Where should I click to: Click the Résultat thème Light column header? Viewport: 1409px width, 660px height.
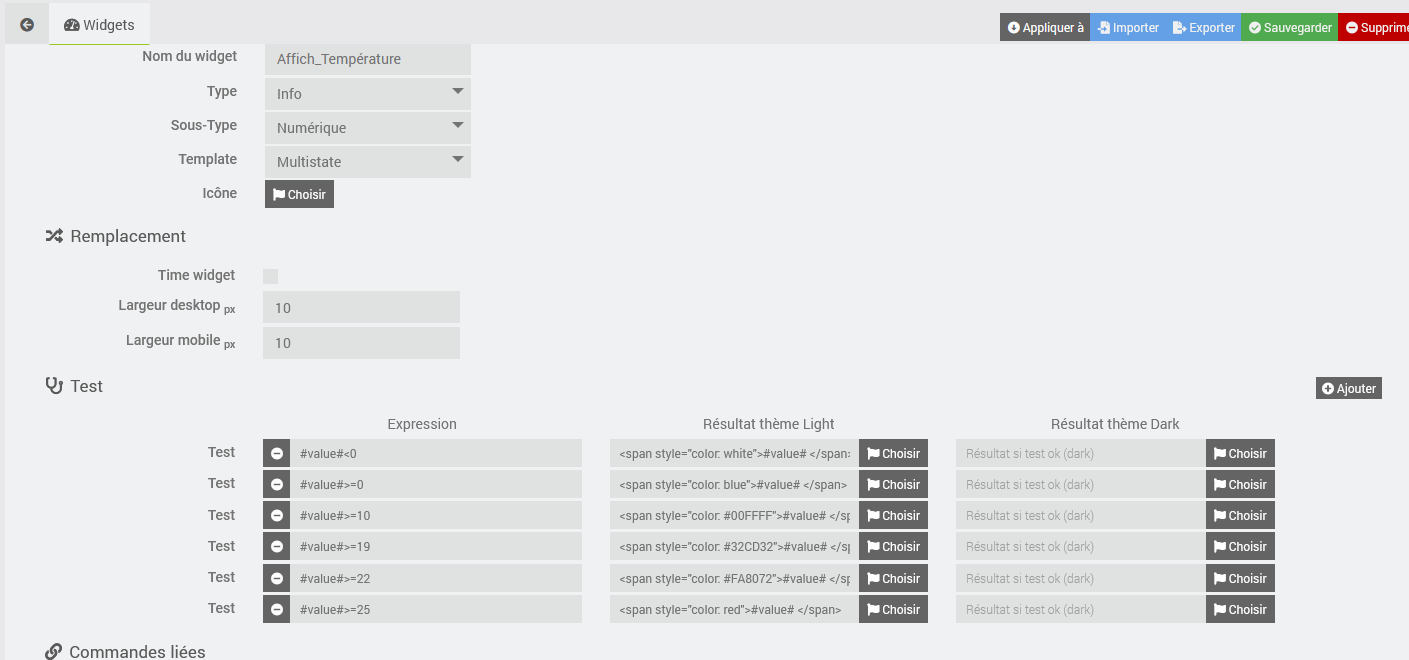pyautogui.click(x=768, y=424)
